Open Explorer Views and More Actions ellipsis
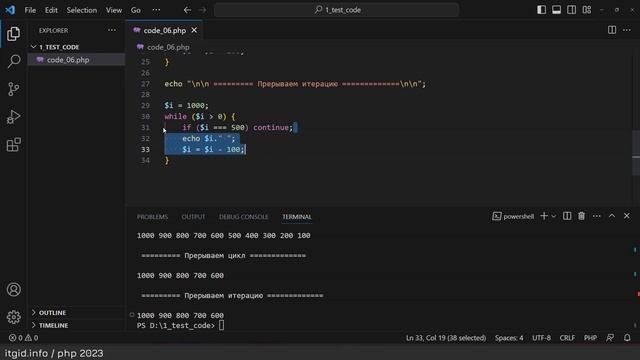 coord(112,30)
